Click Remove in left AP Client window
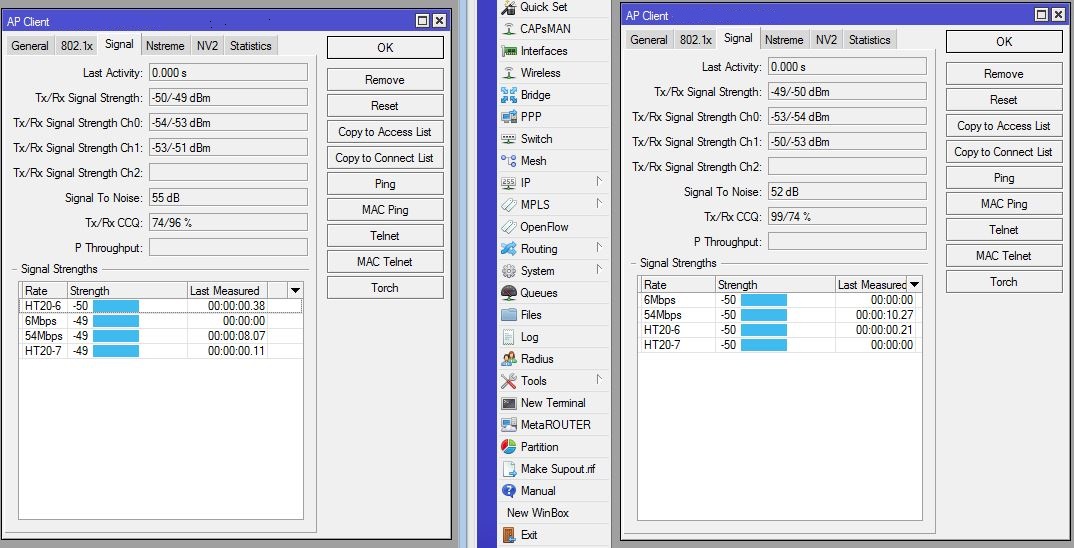This screenshot has height=548, width=1074. click(385, 79)
